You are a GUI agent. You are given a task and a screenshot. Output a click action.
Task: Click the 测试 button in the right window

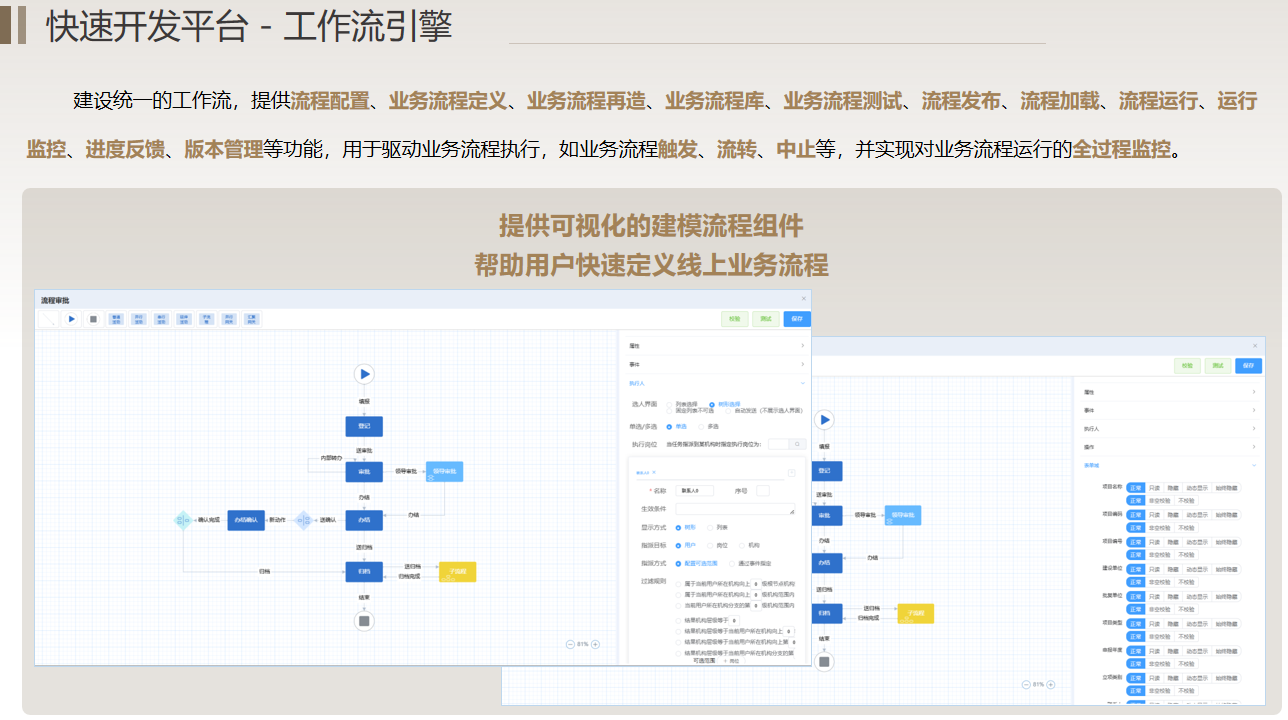click(1217, 366)
